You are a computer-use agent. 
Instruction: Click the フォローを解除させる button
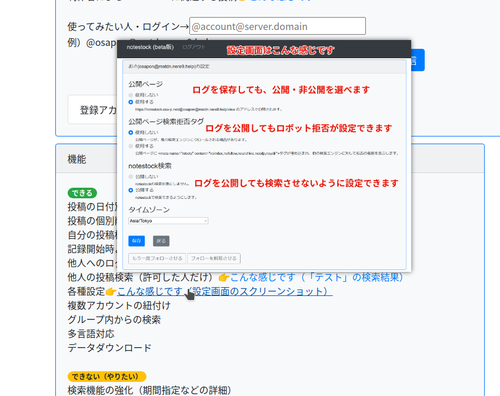click(x=214, y=258)
